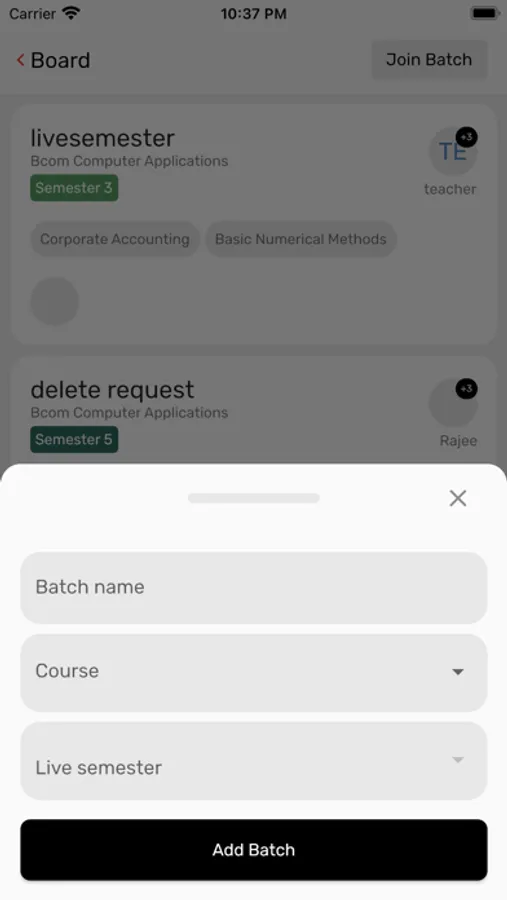Tap the Wi-Fi icon in status bar
The width and height of the screenshot is (507, 900).
pos(71,13)
